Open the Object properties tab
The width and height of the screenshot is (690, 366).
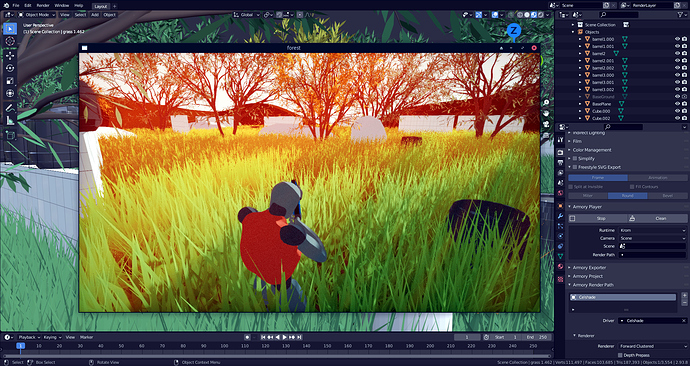560,205
